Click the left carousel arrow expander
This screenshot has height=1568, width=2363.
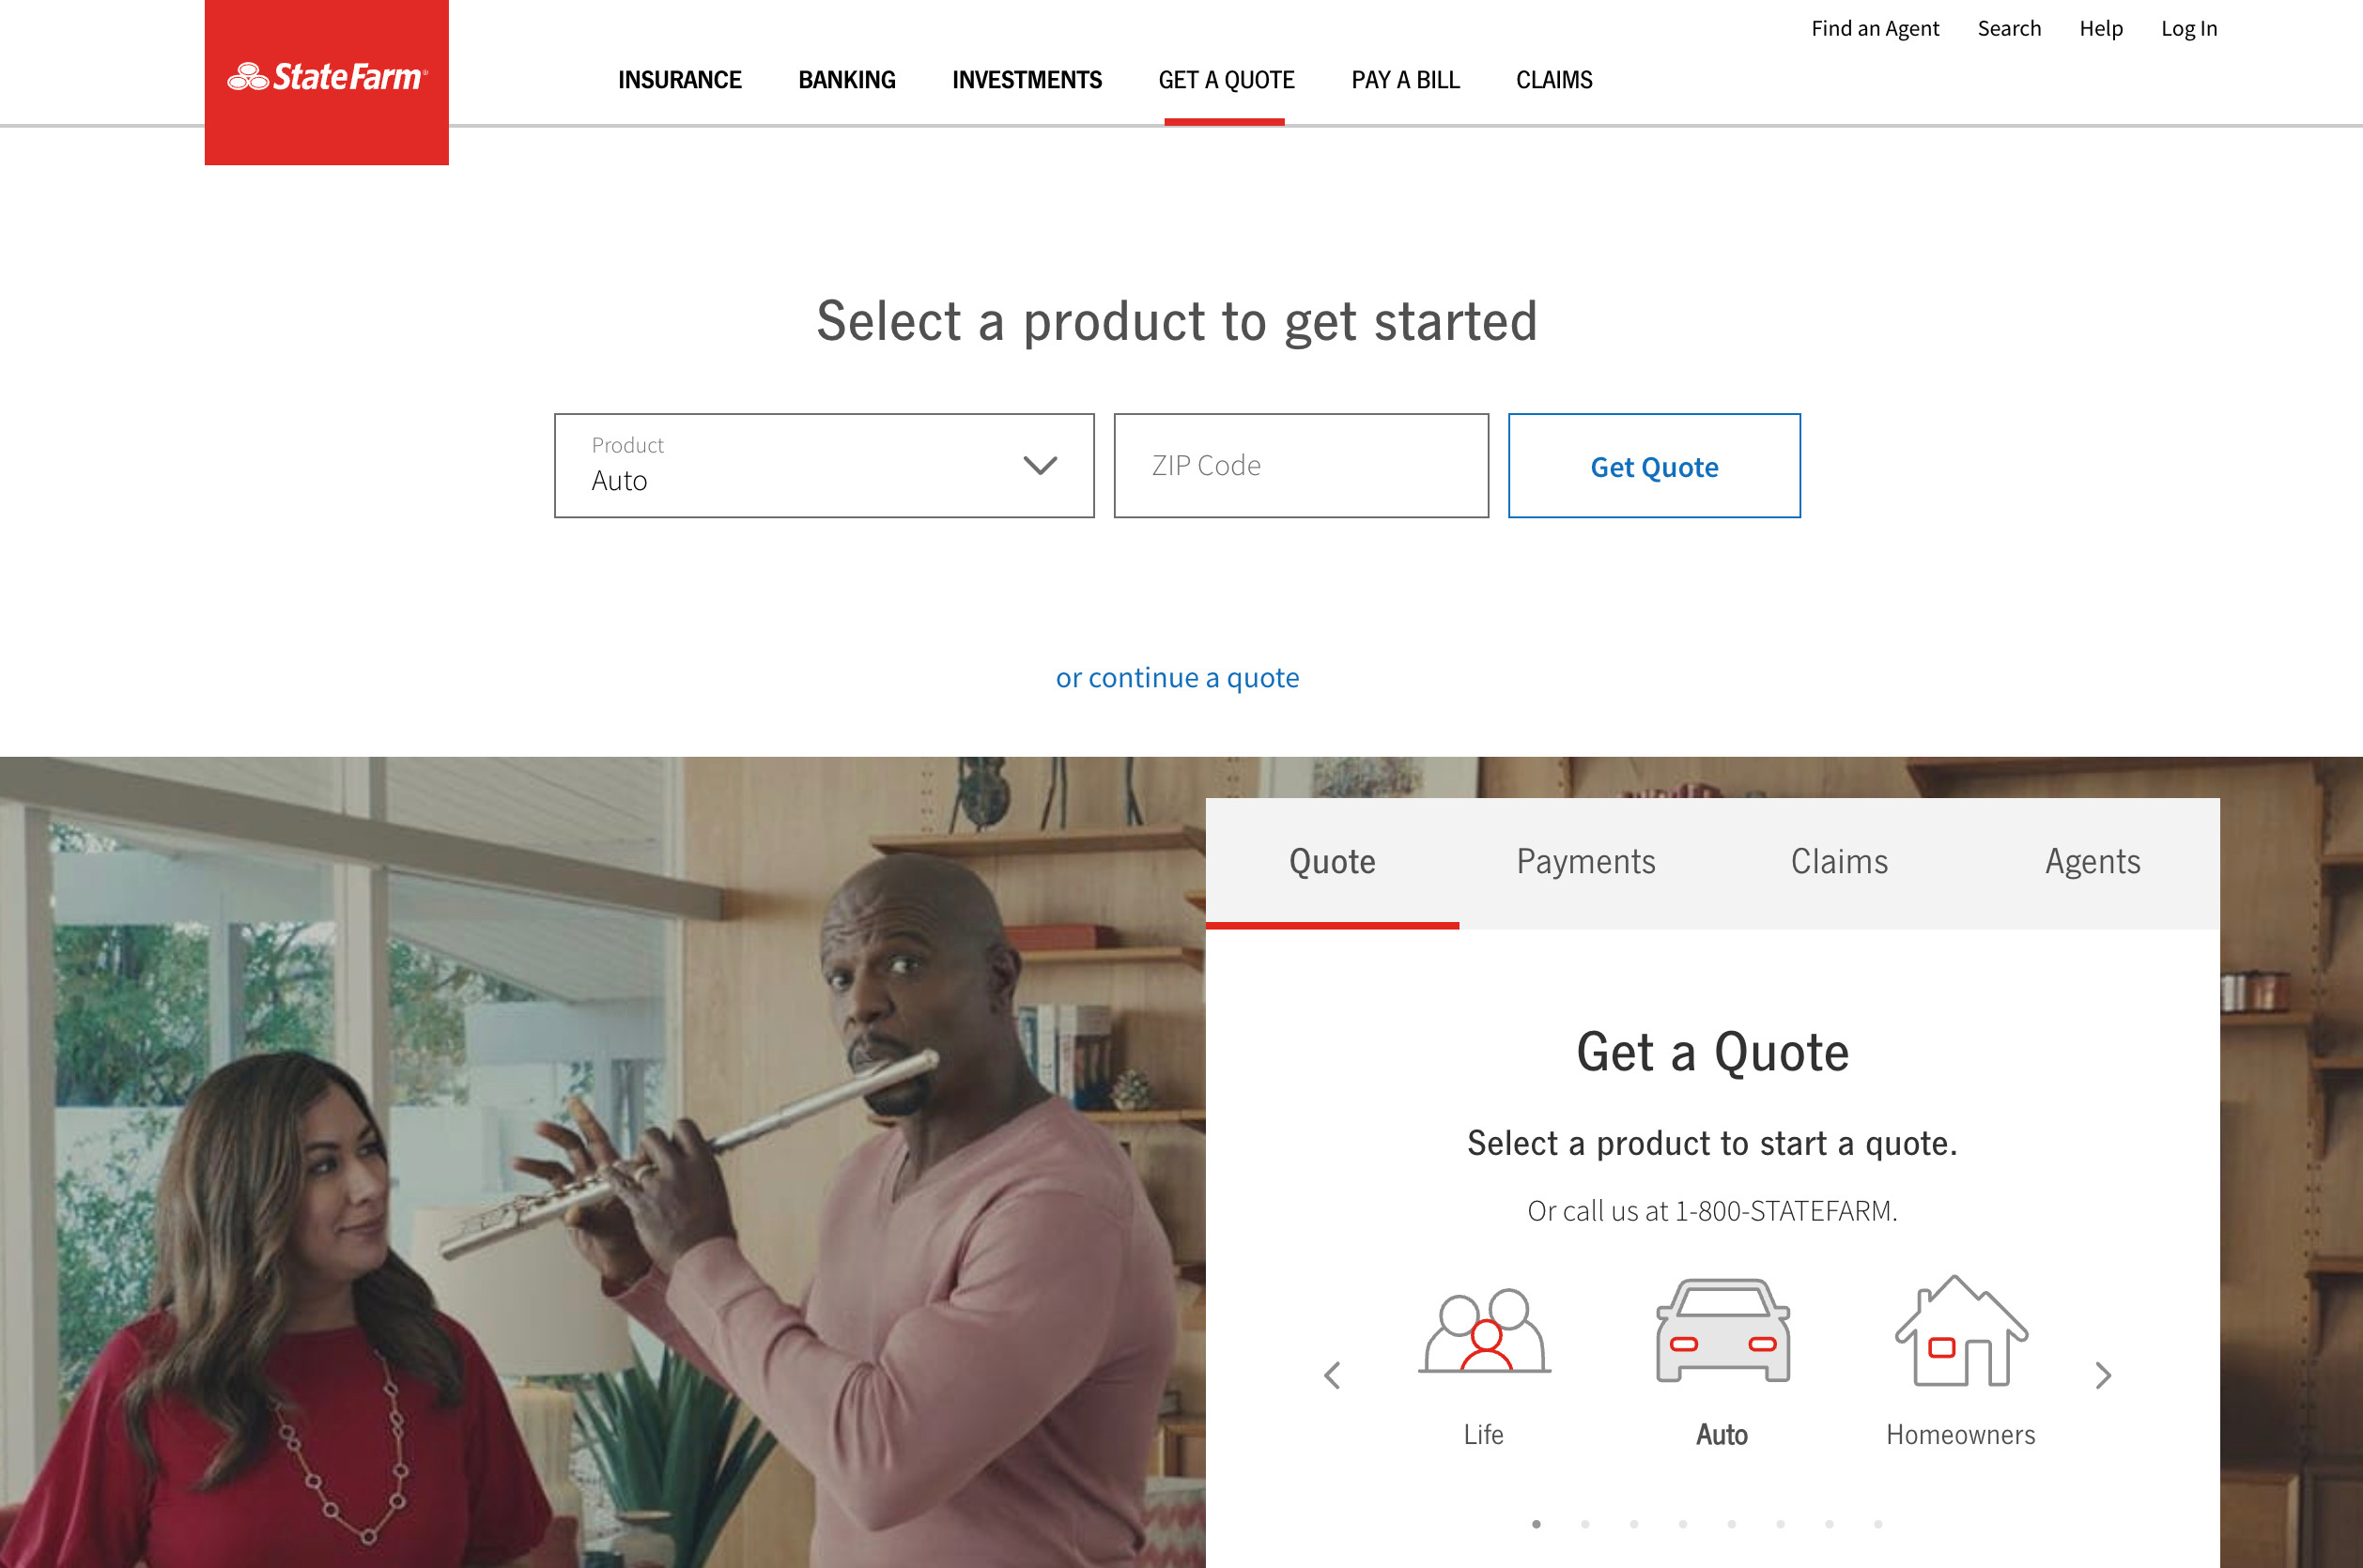coord(1332,1374)
